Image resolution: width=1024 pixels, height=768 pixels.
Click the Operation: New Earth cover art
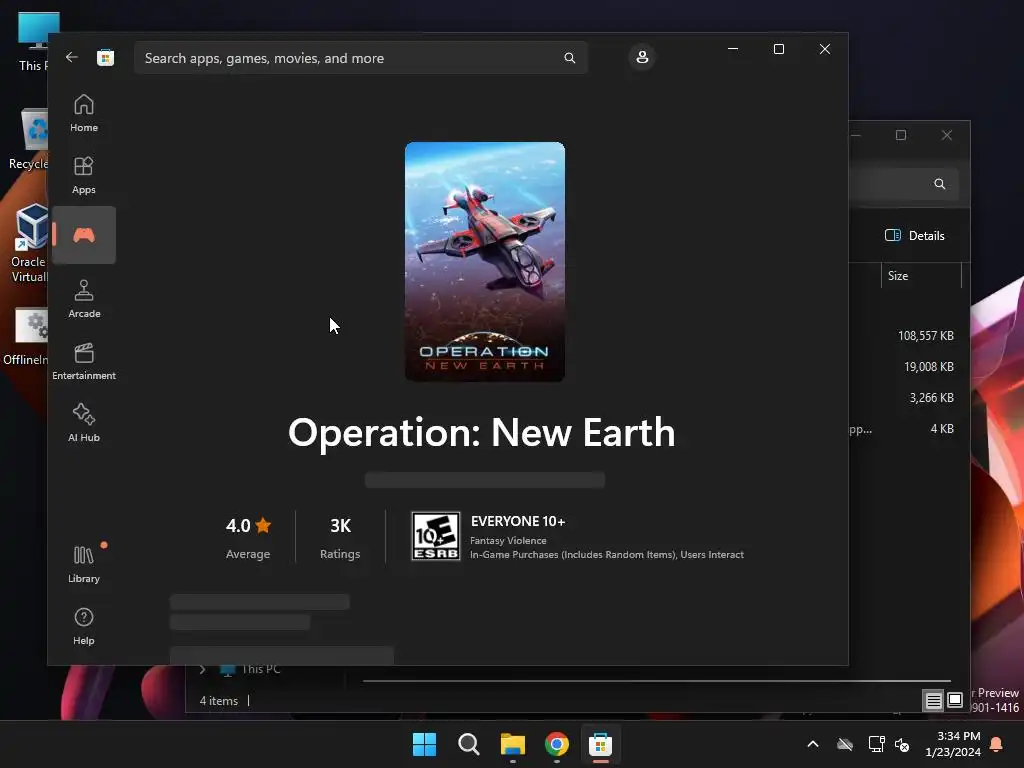tap(485, 262)
